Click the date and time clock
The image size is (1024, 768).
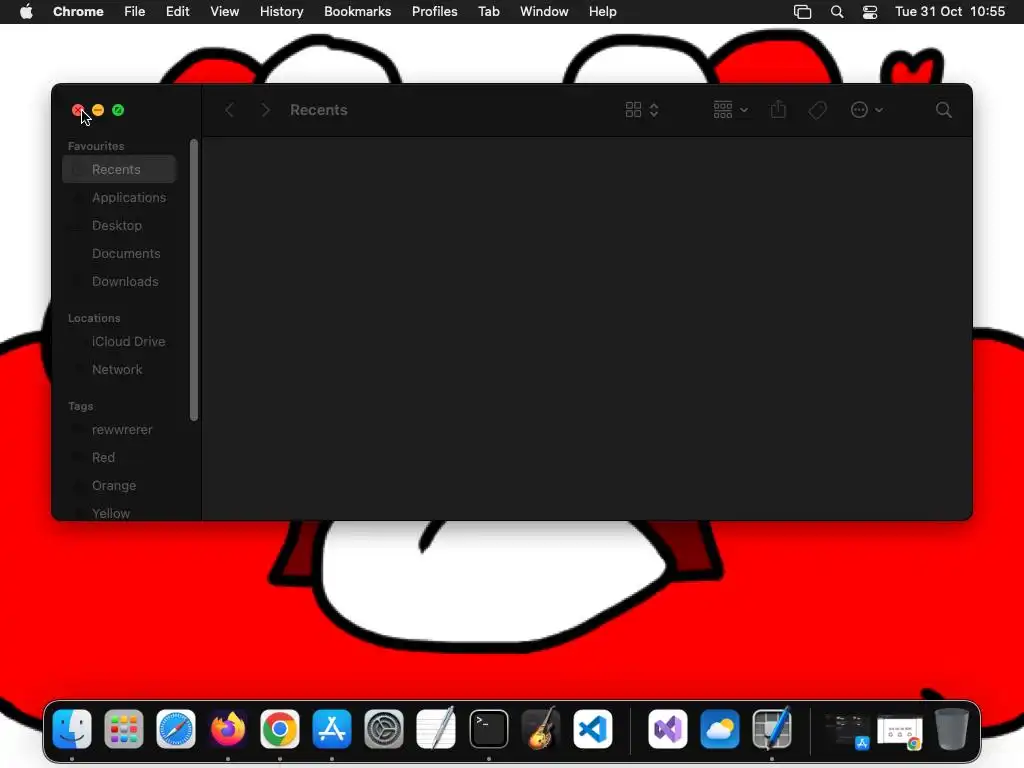tap(950, 12)
